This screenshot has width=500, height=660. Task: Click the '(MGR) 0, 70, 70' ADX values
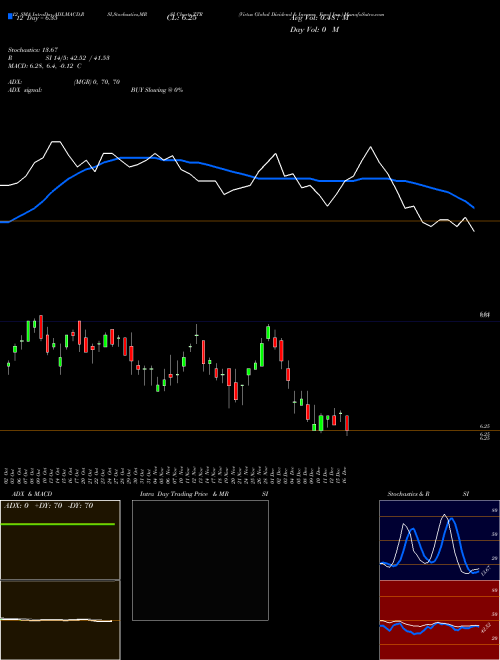point(97,82)
